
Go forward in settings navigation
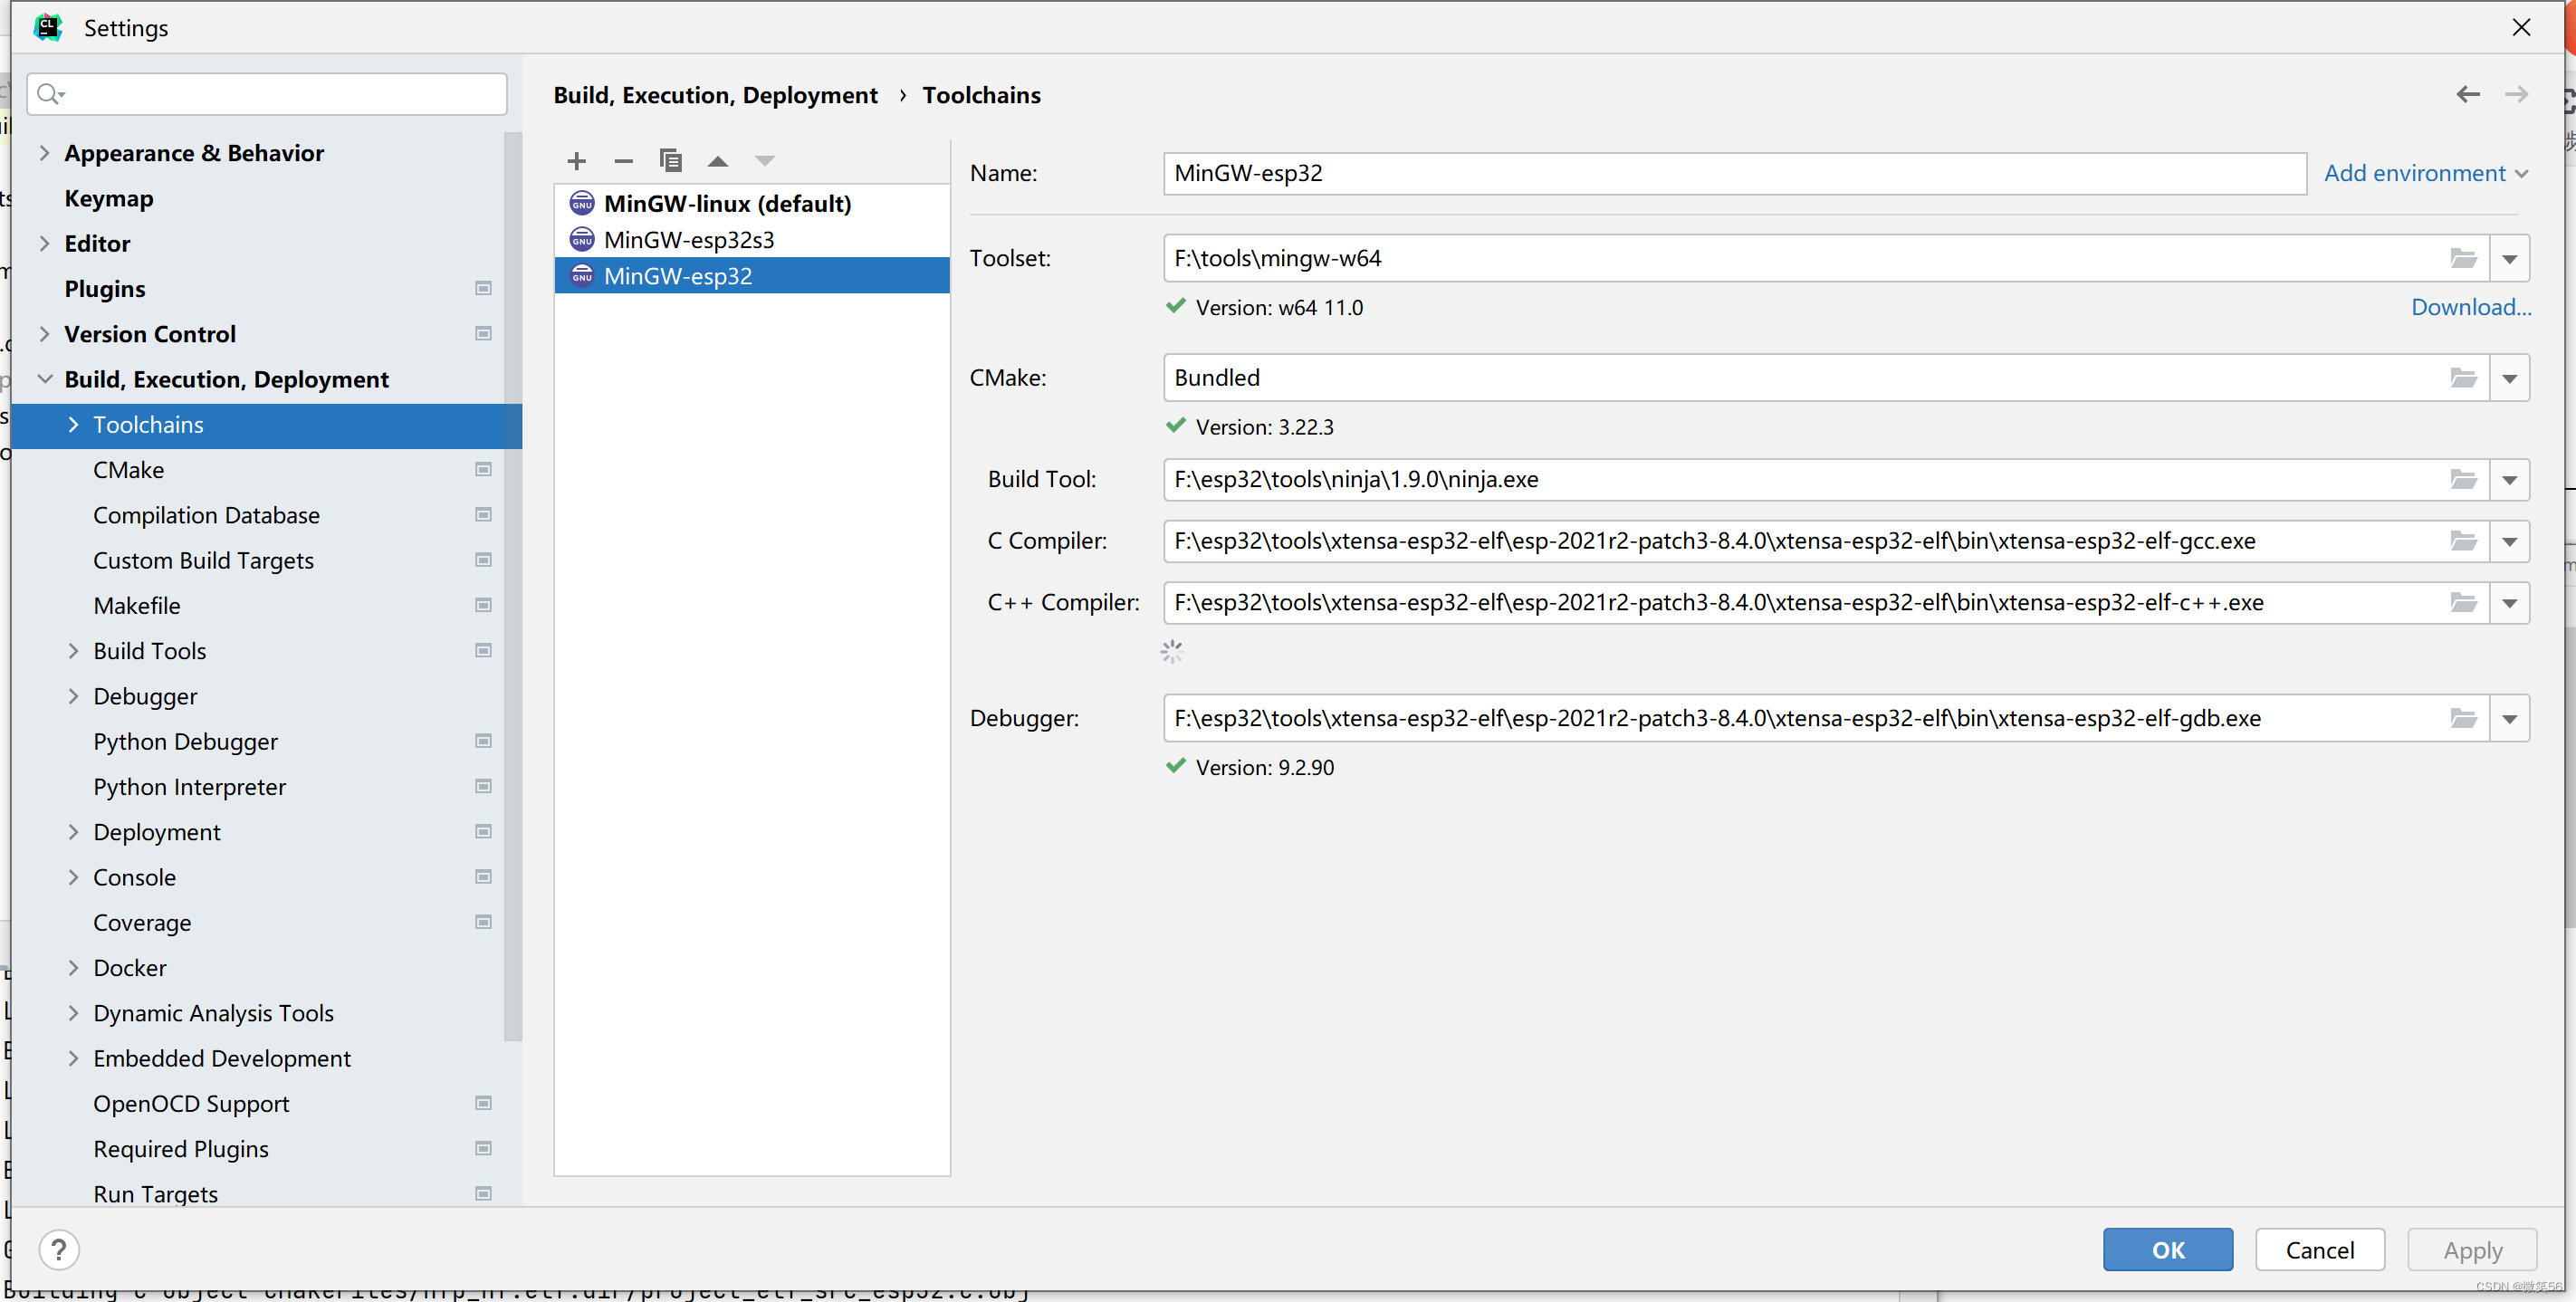2516,94
